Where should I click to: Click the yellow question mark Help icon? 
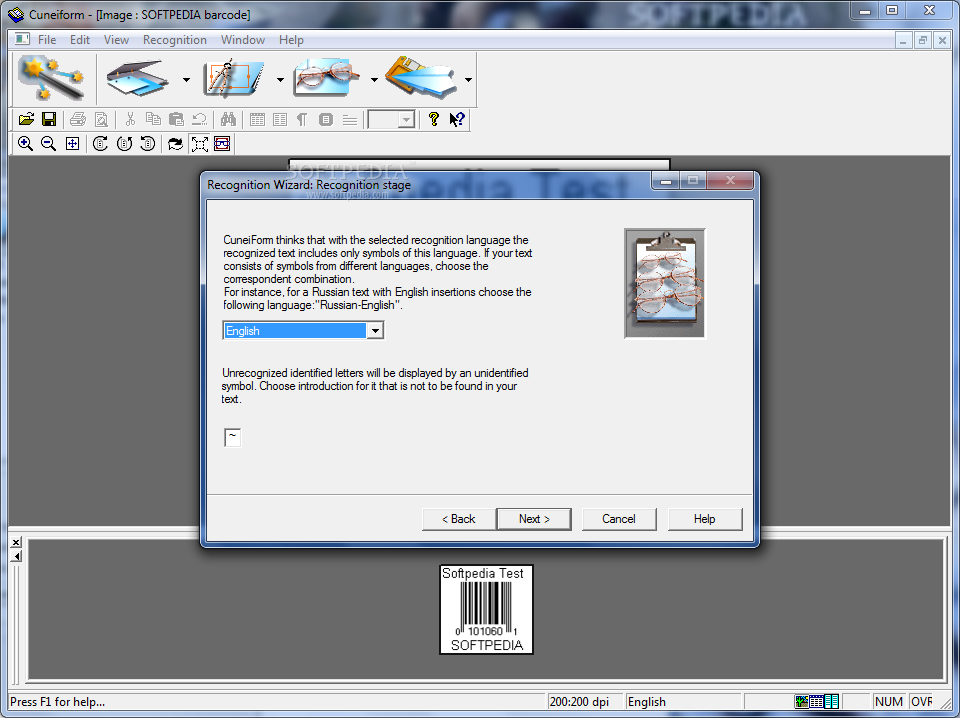tap(433, 119)
